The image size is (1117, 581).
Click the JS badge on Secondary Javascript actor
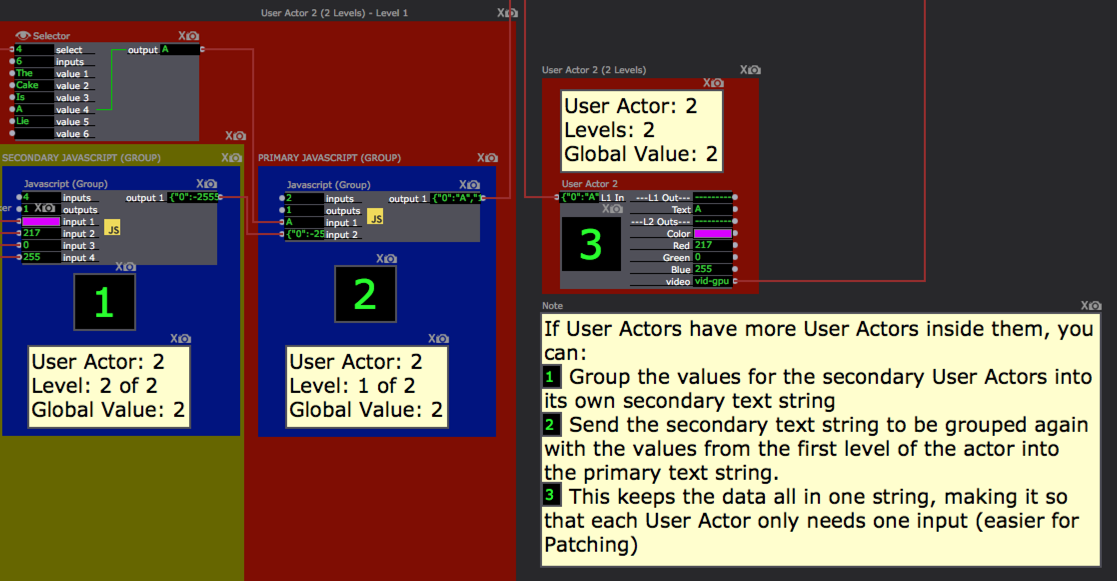pyautogui.click(x=112, y=229)
